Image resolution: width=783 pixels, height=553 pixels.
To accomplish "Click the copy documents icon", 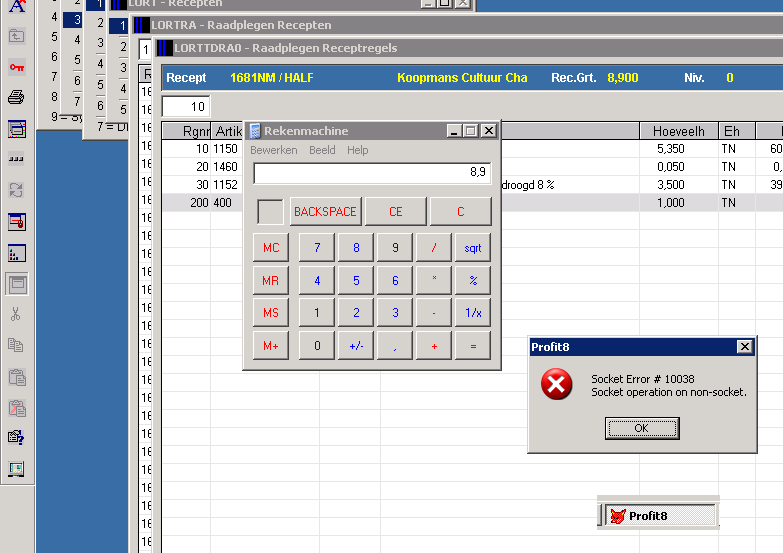I will coord(16,345).
